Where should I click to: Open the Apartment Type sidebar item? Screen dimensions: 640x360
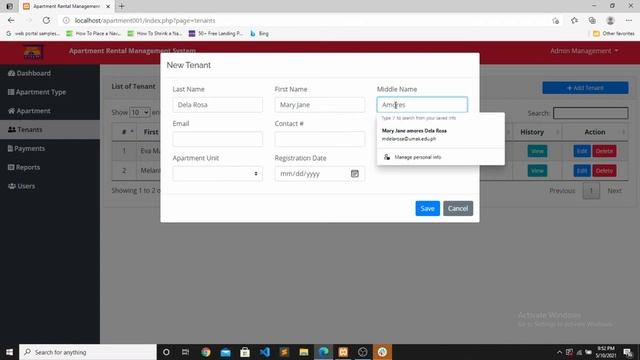tap(37, 92)
